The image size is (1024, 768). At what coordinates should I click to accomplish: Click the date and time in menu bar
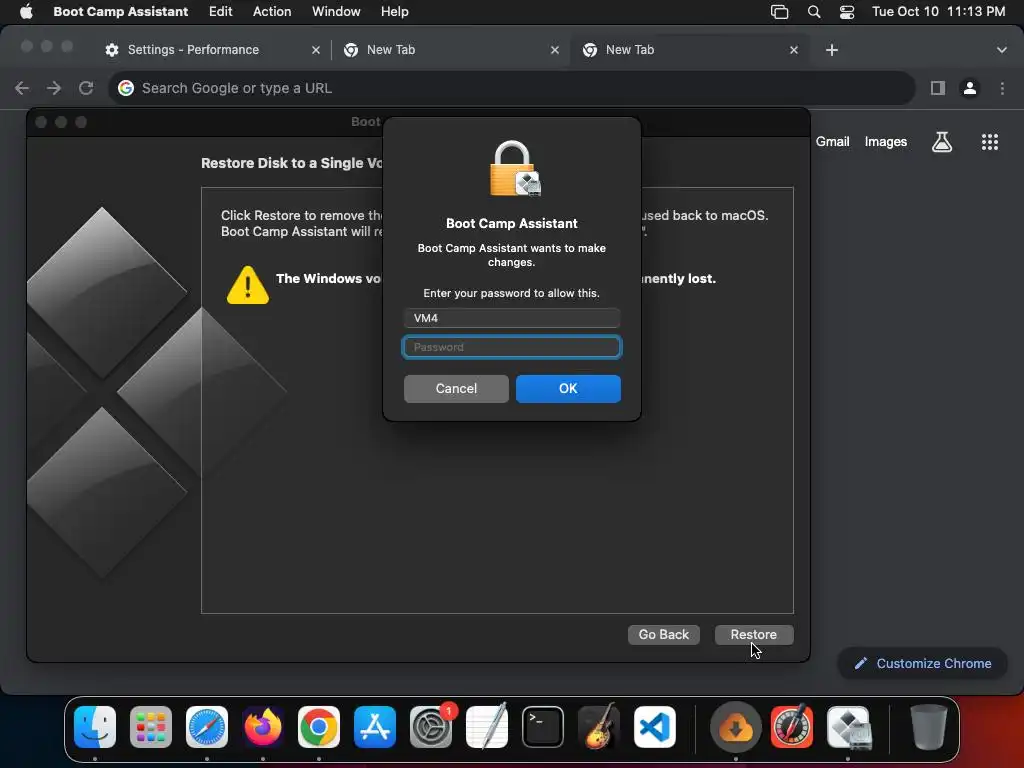[x=938, y=11]
